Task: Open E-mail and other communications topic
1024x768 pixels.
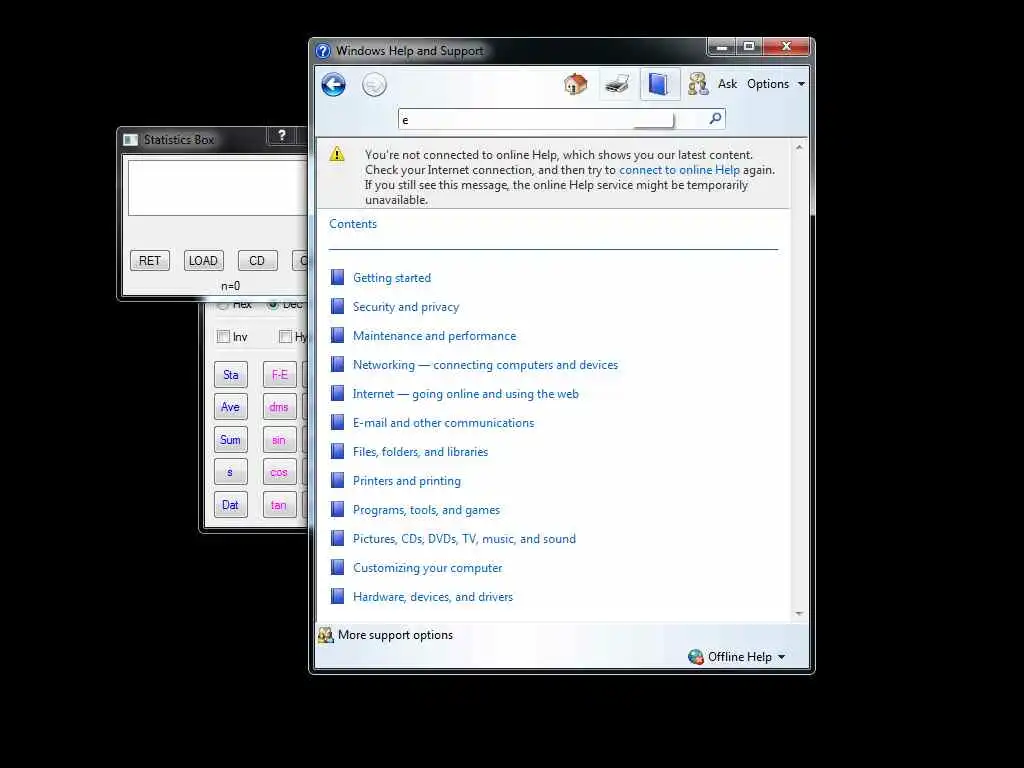Action: pos(443,423)
